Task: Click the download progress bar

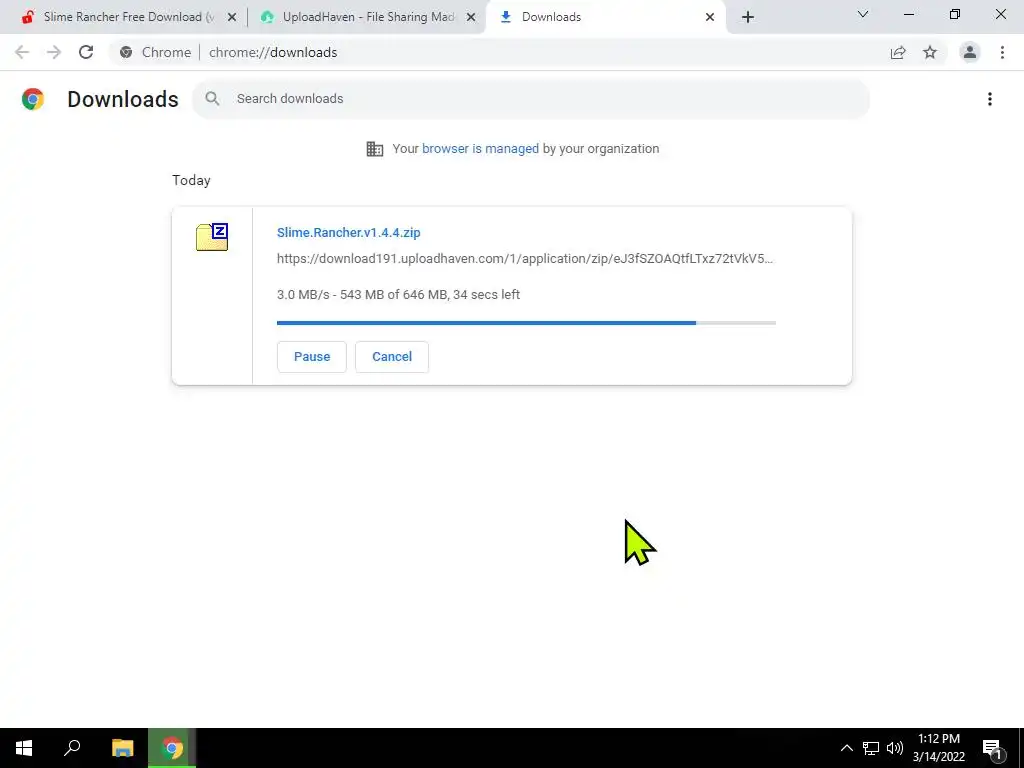Action: [x=526, y=323]
